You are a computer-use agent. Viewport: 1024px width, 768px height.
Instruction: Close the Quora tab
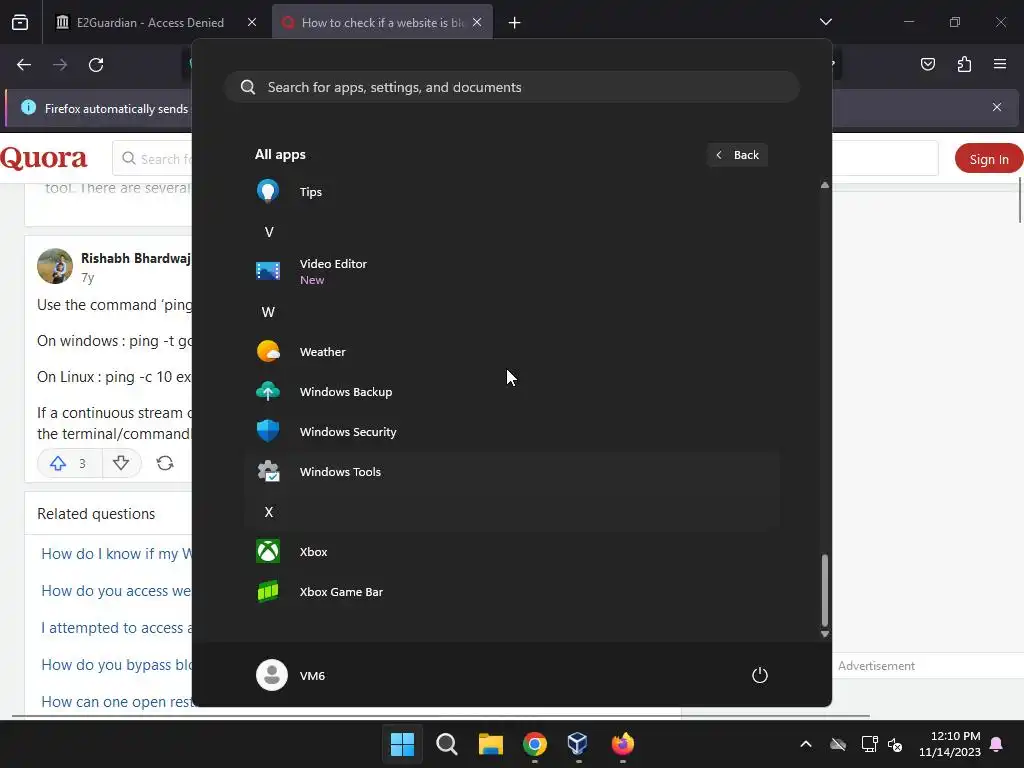477,22
